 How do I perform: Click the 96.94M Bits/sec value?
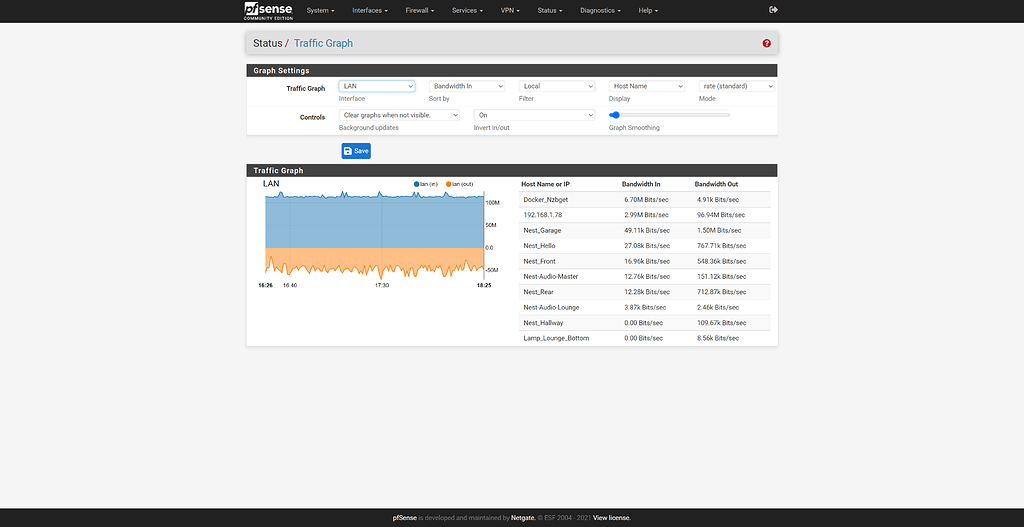pyautogui.click(x=721, y=215)
